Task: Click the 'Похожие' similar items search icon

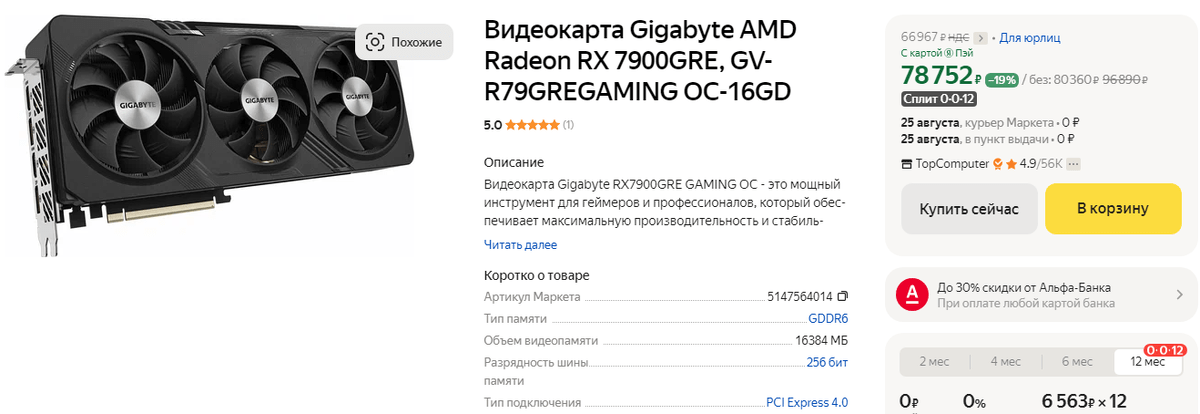Action: pyautogui.click(x=376, y=42)
